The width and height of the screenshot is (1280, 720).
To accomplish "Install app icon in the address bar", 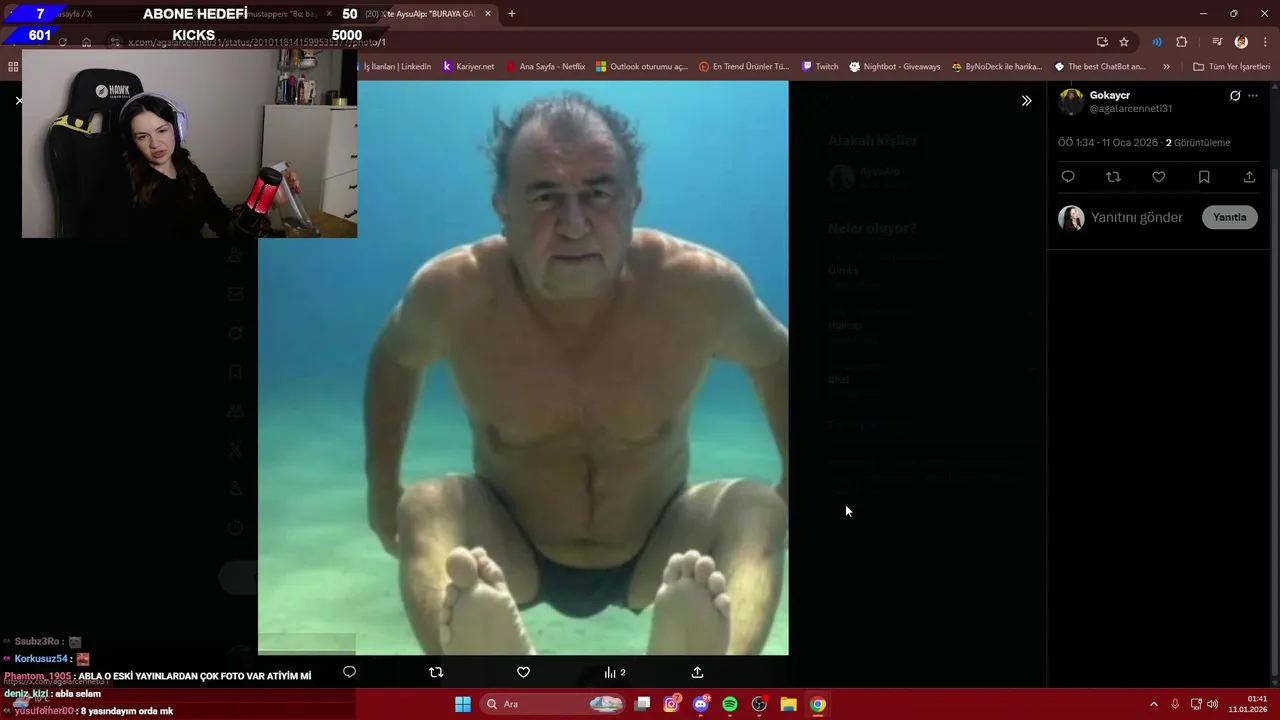I will point(1102,42).
